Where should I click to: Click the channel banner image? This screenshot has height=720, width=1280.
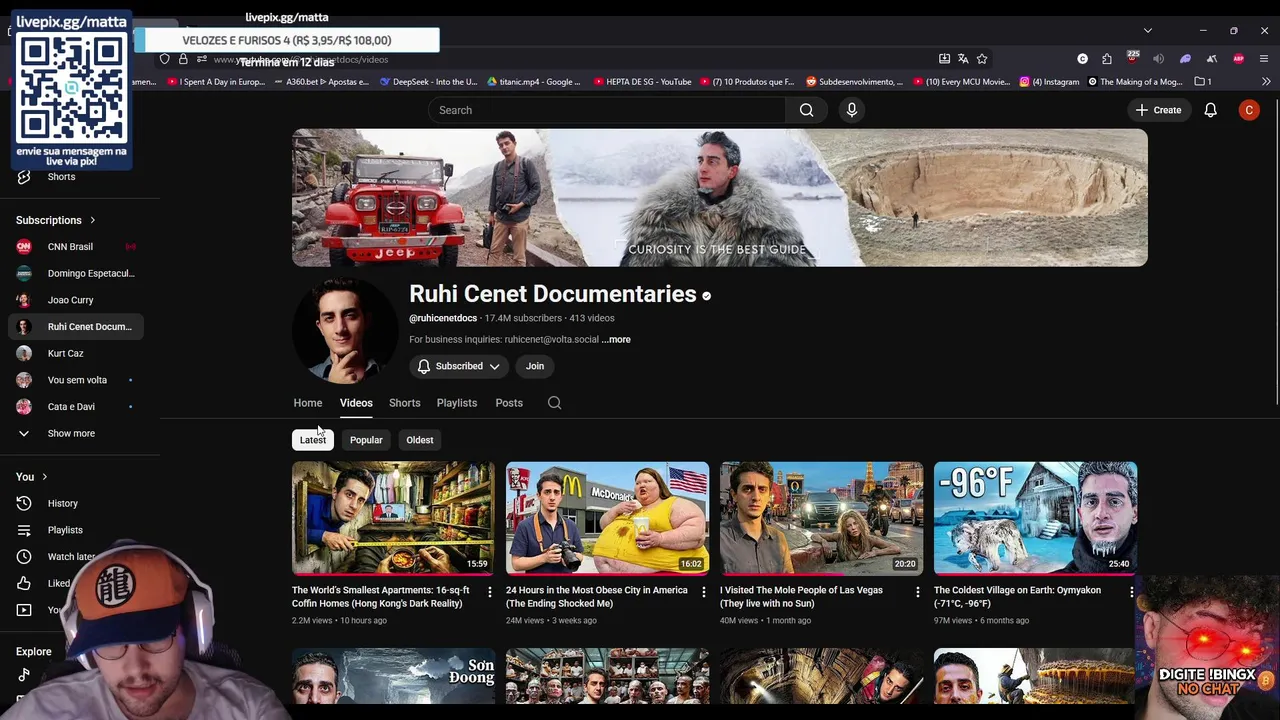(x=720, y=197)
